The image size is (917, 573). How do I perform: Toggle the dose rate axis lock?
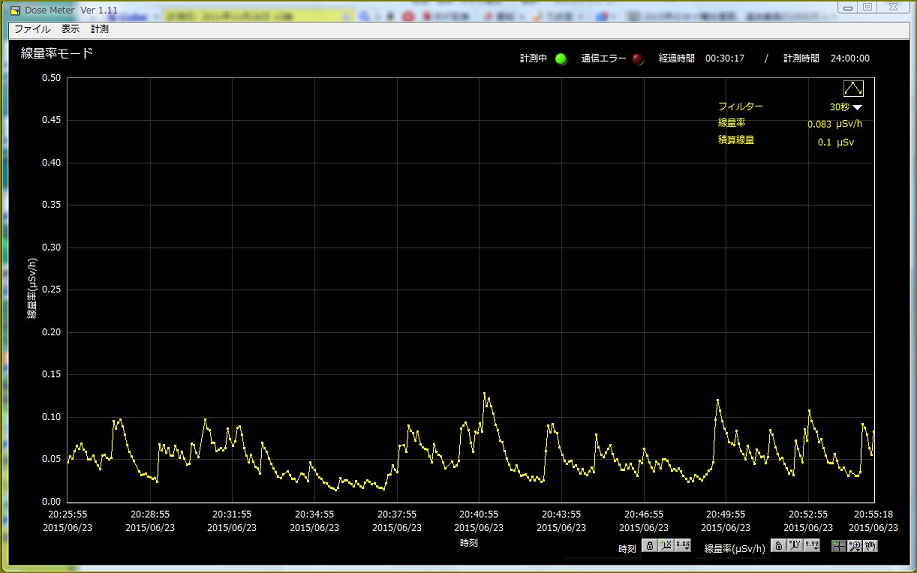coord(778,546)
